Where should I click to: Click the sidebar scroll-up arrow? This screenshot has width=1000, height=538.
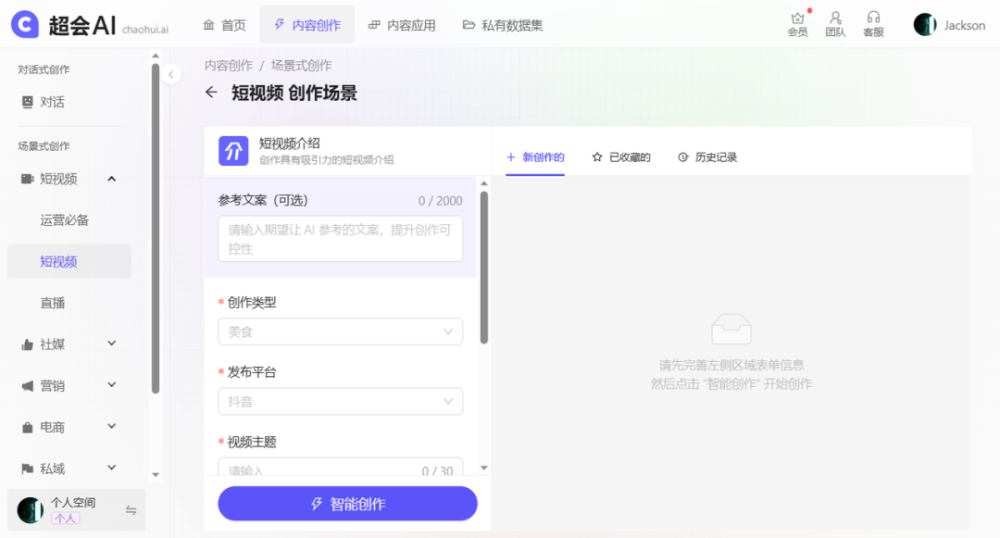pyautogui.click(x=156, y=56)
